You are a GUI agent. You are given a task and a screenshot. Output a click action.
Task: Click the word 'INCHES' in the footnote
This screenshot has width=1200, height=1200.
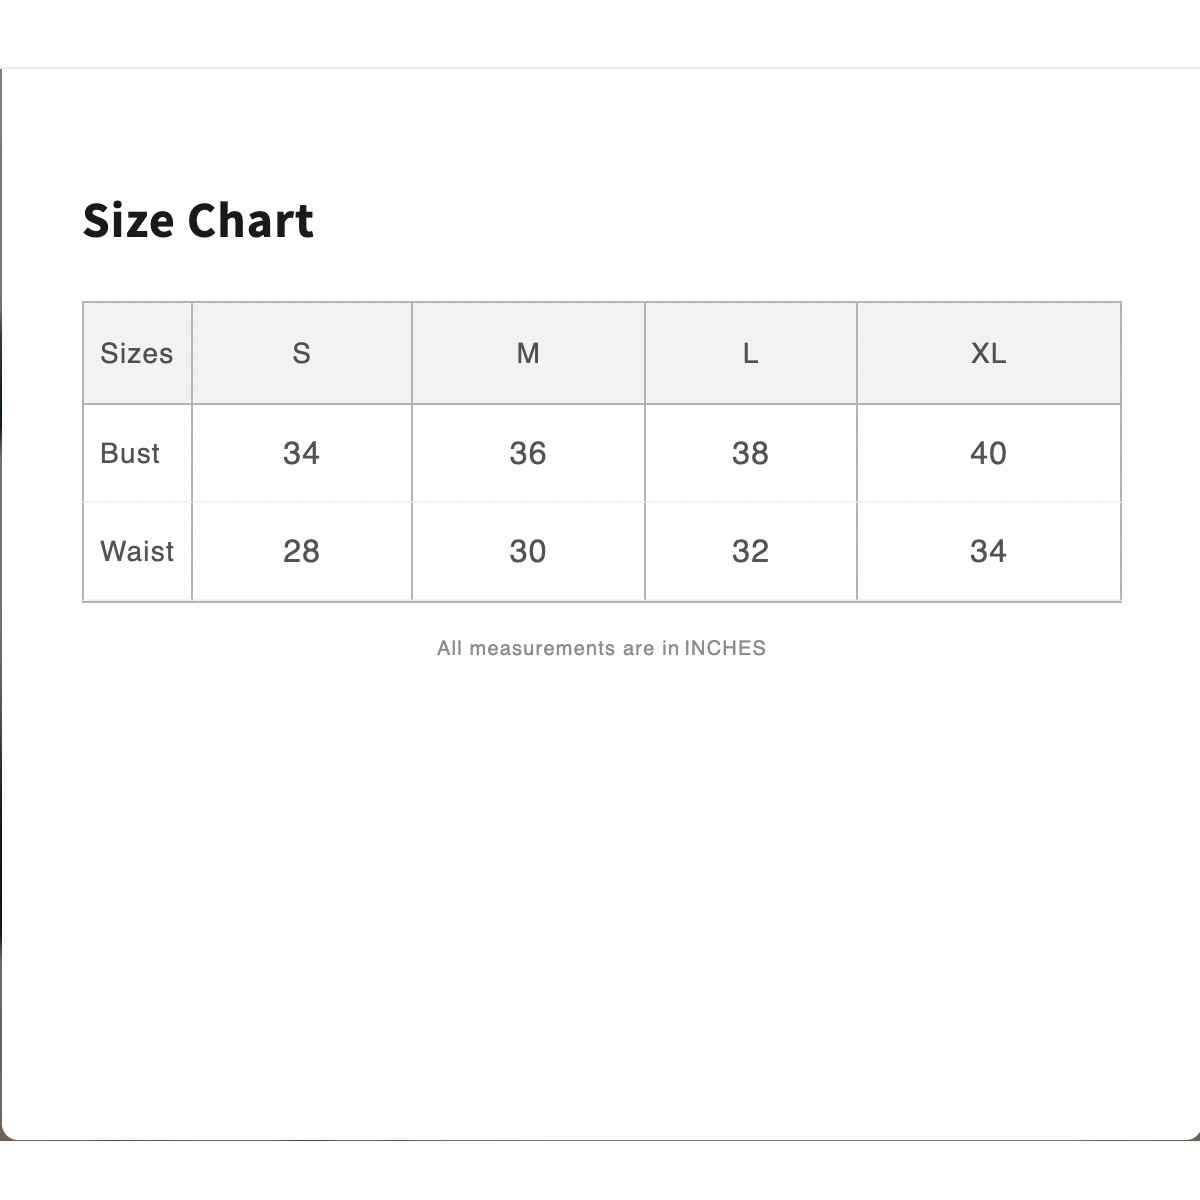[x=725, y=648]
